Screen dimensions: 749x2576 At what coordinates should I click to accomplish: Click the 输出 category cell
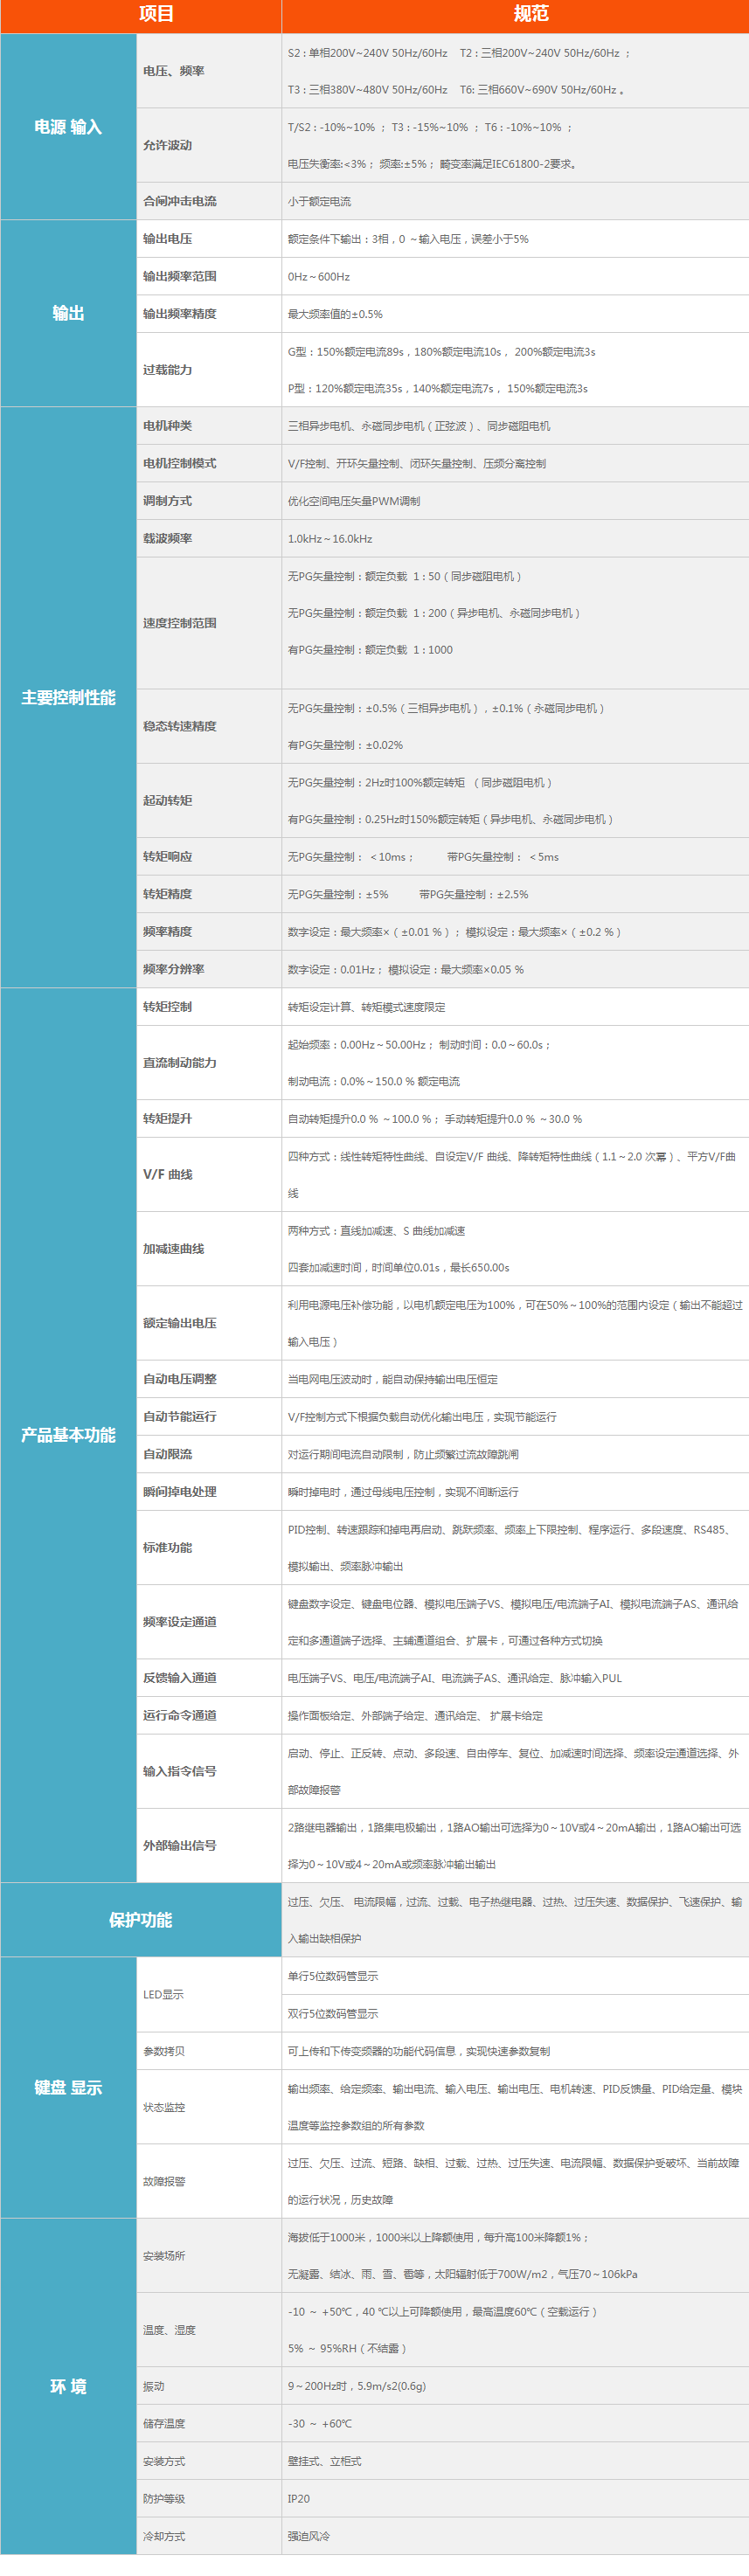[x=68, y=313]
